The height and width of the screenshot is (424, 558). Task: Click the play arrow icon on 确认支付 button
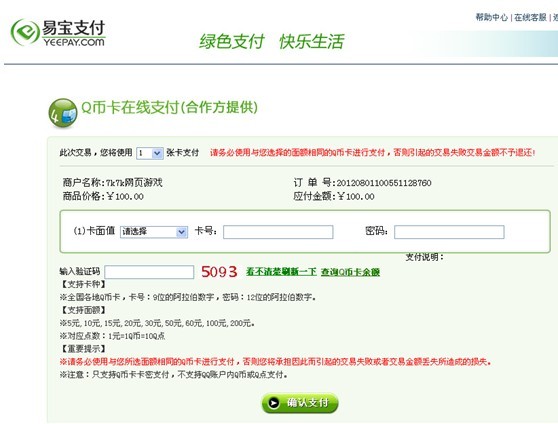(x=274, y=403)
